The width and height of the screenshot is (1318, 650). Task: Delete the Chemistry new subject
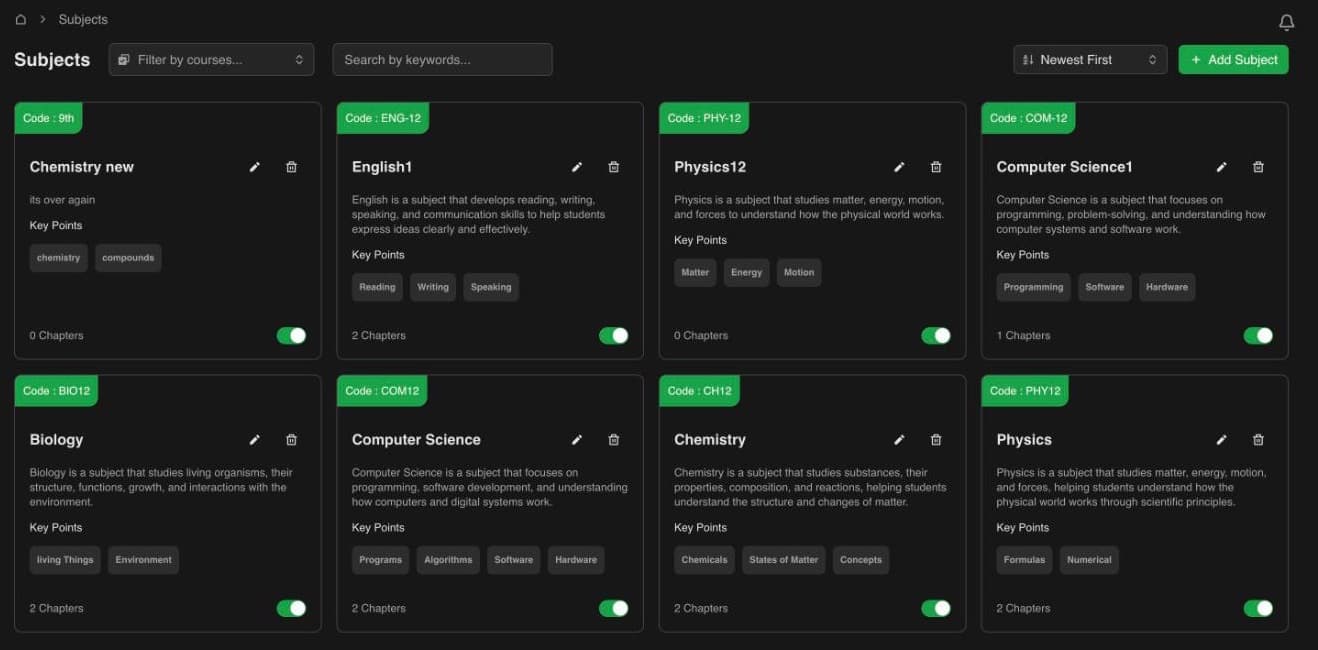tap(291, 167)
